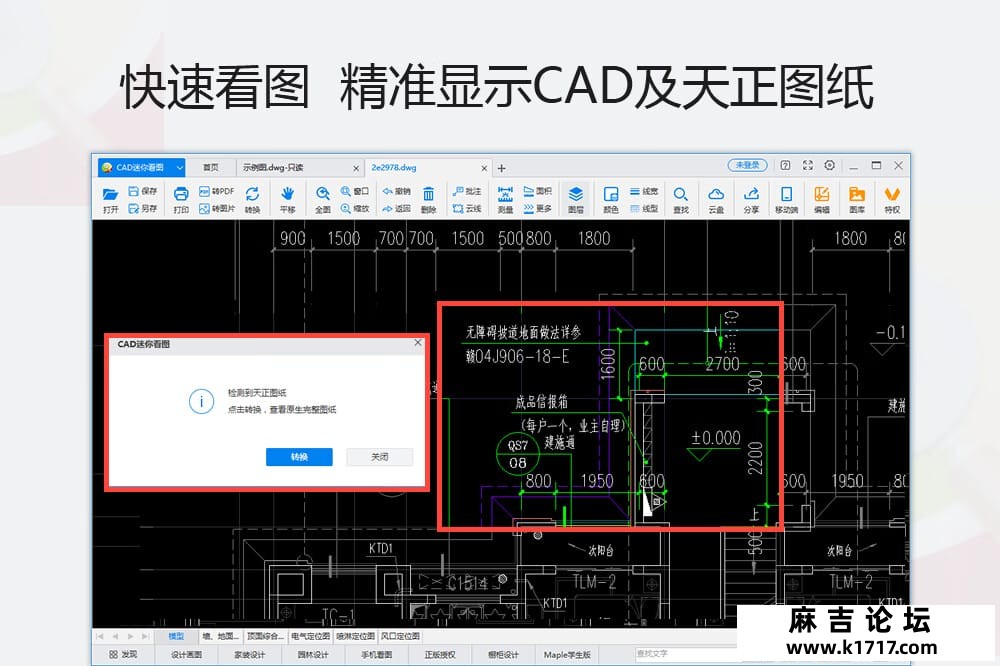This screenshot has width=1000, height=666.
Task: Close the CAD迷你看图 dialog with X
Action: tap(418, 343)
